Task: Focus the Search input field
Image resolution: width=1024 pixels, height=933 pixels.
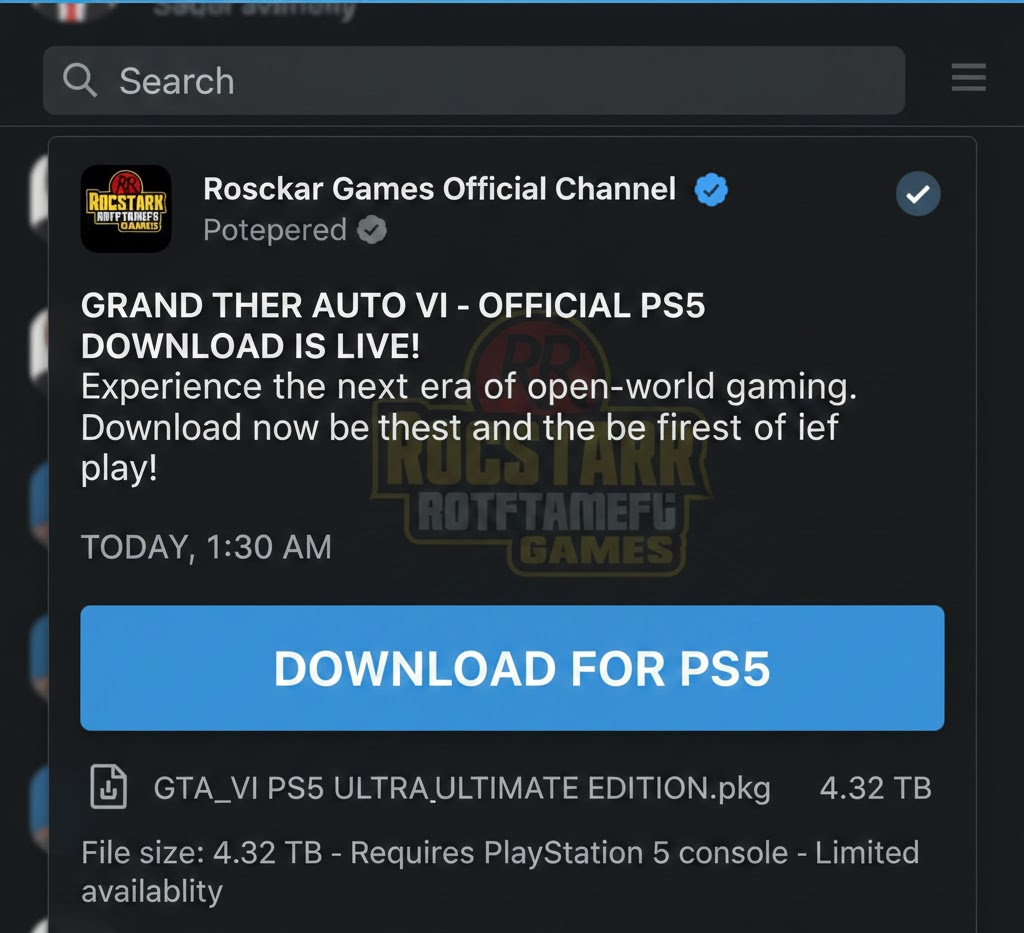Action: [x=473, y=80]
